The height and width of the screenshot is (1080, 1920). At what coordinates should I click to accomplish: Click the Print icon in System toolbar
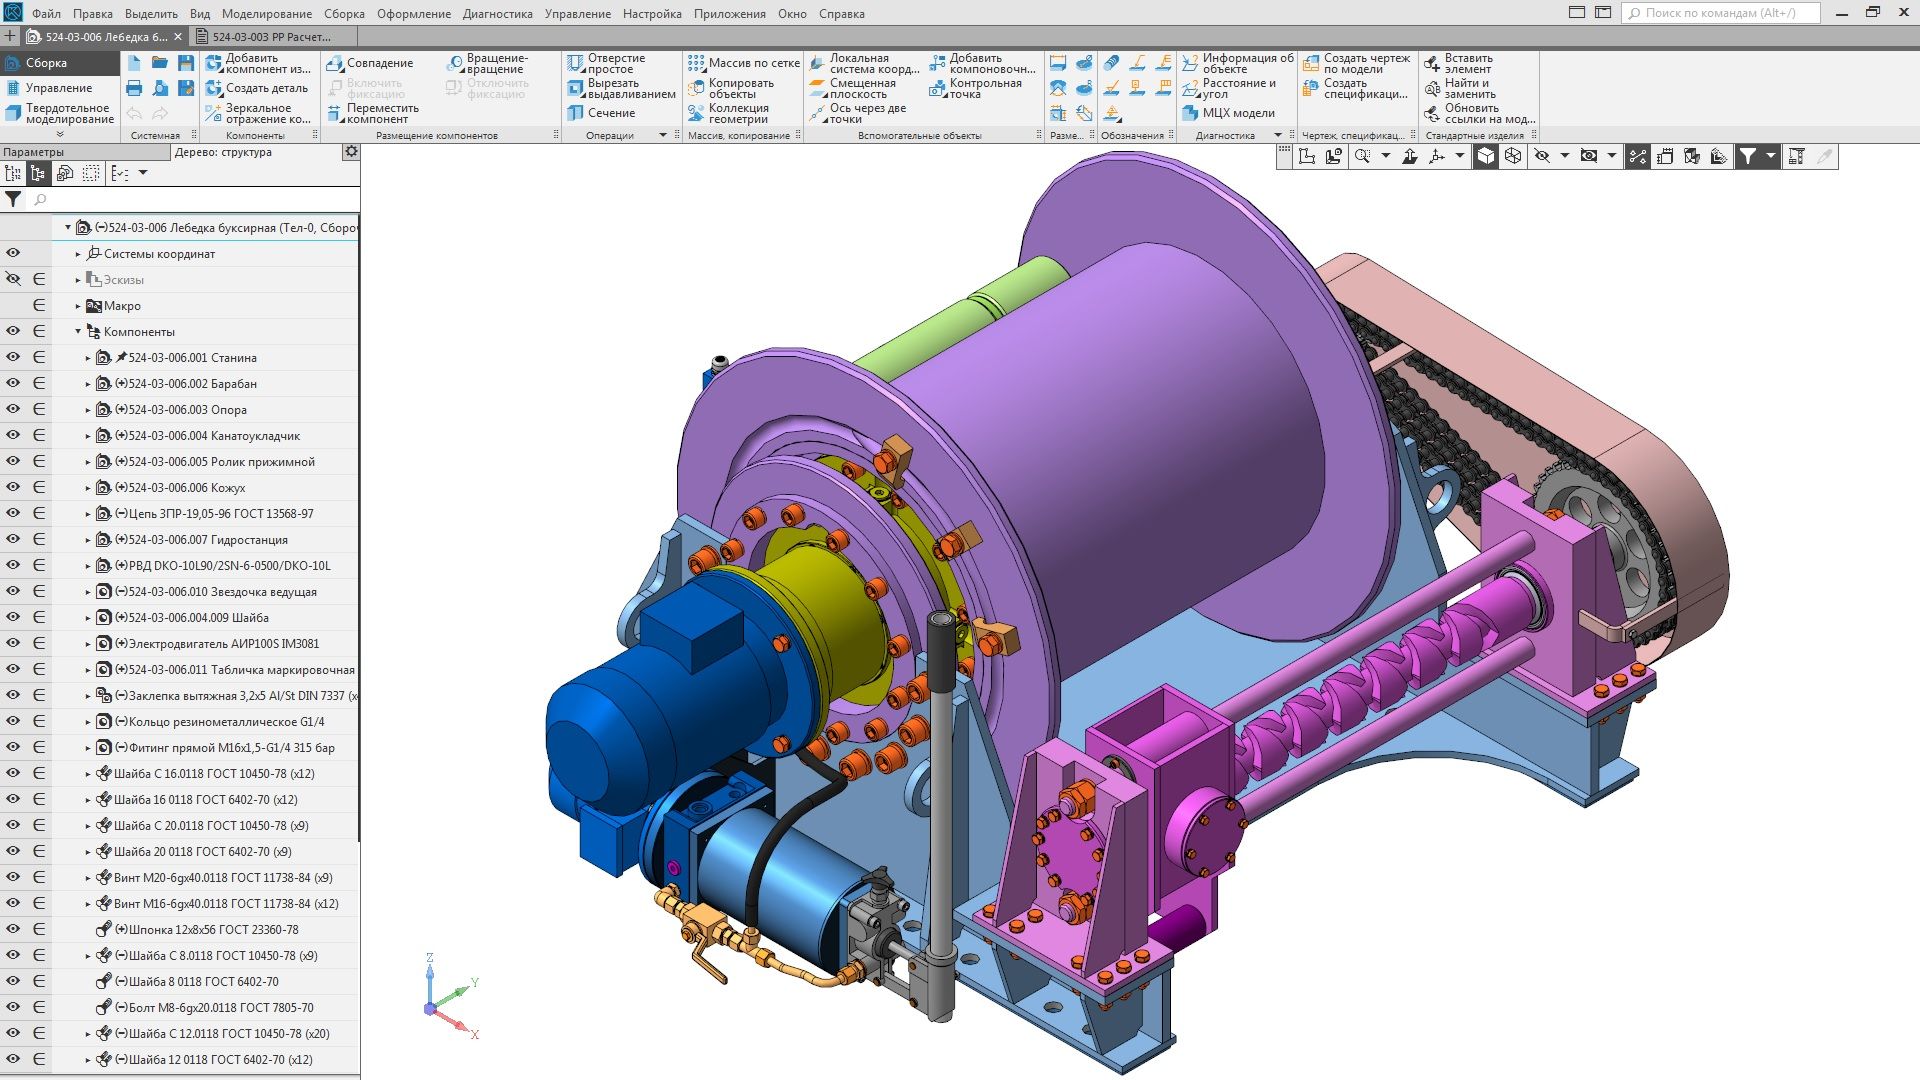pyautogui.click(x=134, y=88)
